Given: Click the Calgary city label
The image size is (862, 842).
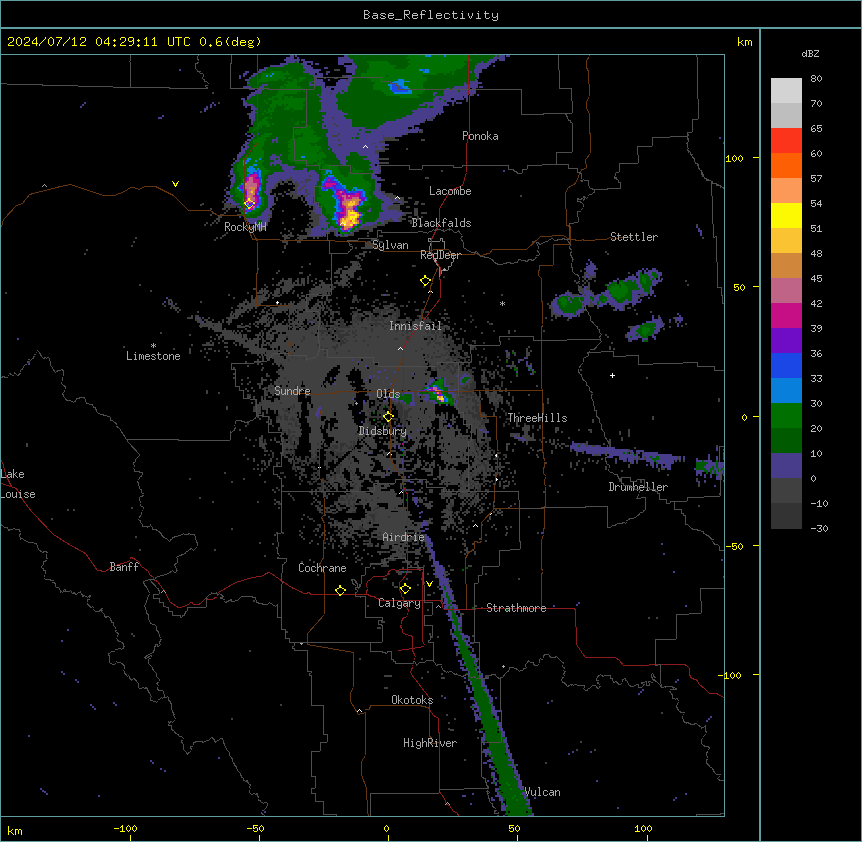Looking at the screenshot, I should [x=399, y=603].
